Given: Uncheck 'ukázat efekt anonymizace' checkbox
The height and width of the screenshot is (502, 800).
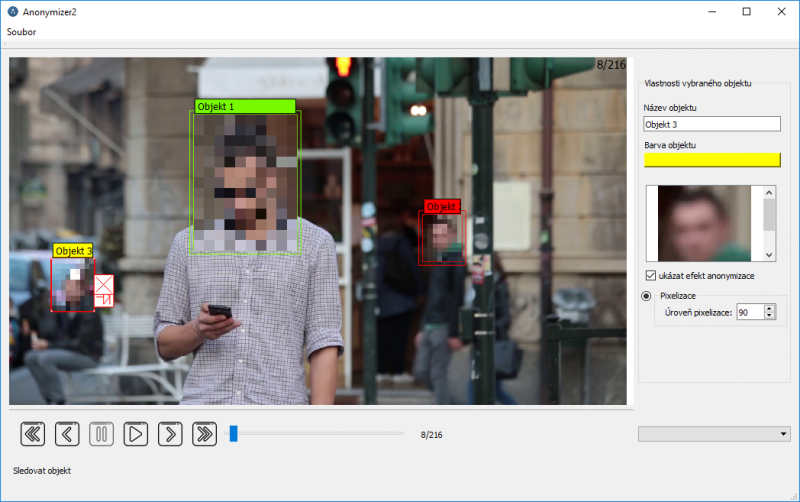Looking at the screenshot, I should (651, 275).
